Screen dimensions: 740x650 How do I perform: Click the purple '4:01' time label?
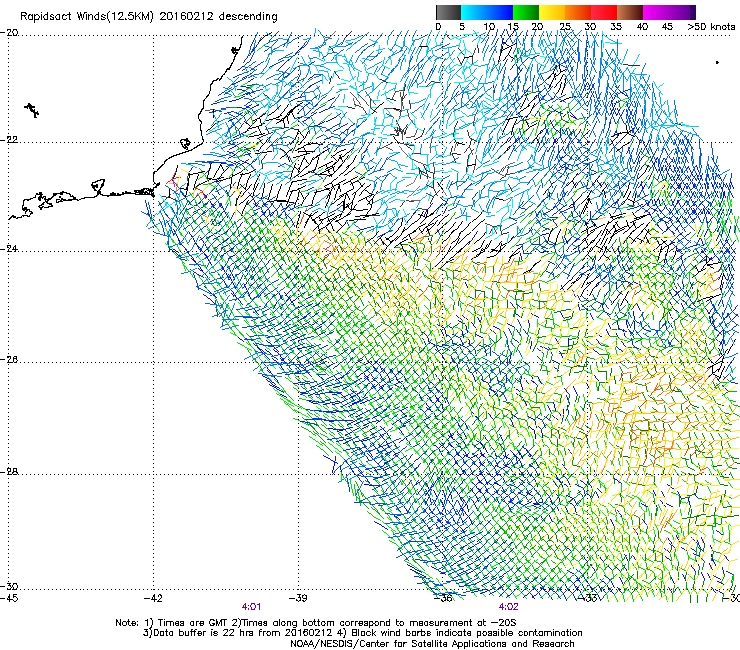coord(252,607)
